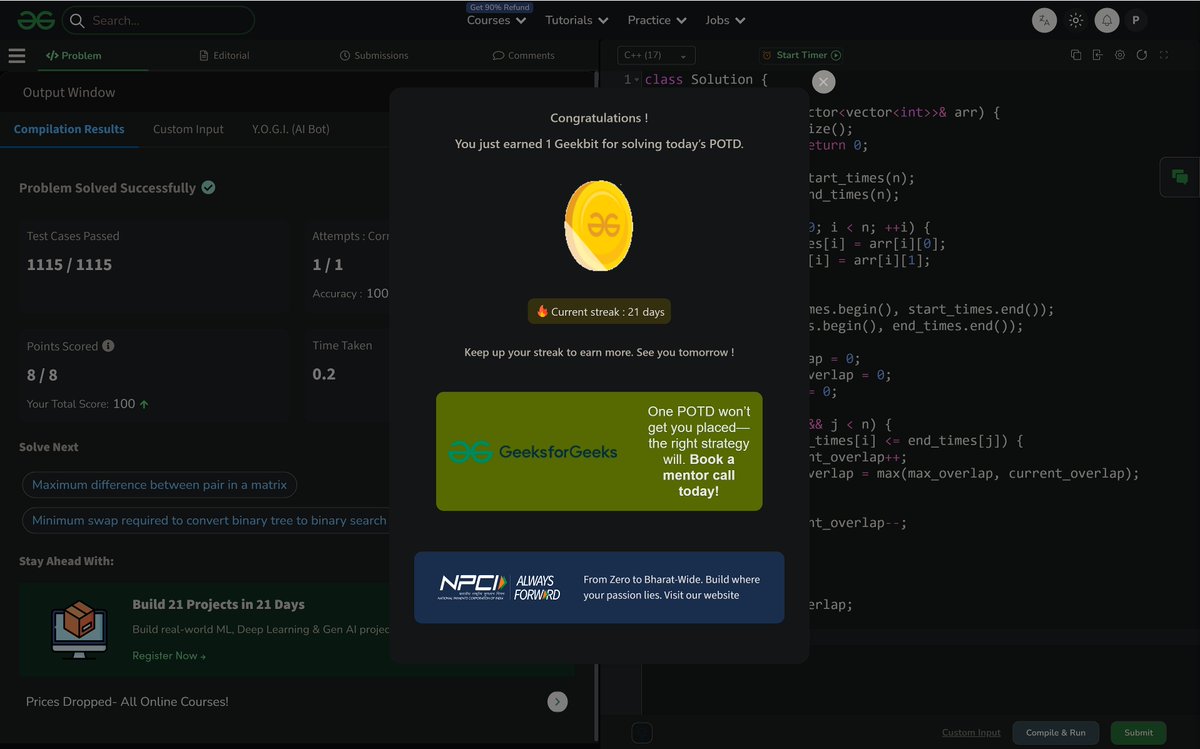Click the small square icon below editor

pyautogui.click(x=643, y=733)
